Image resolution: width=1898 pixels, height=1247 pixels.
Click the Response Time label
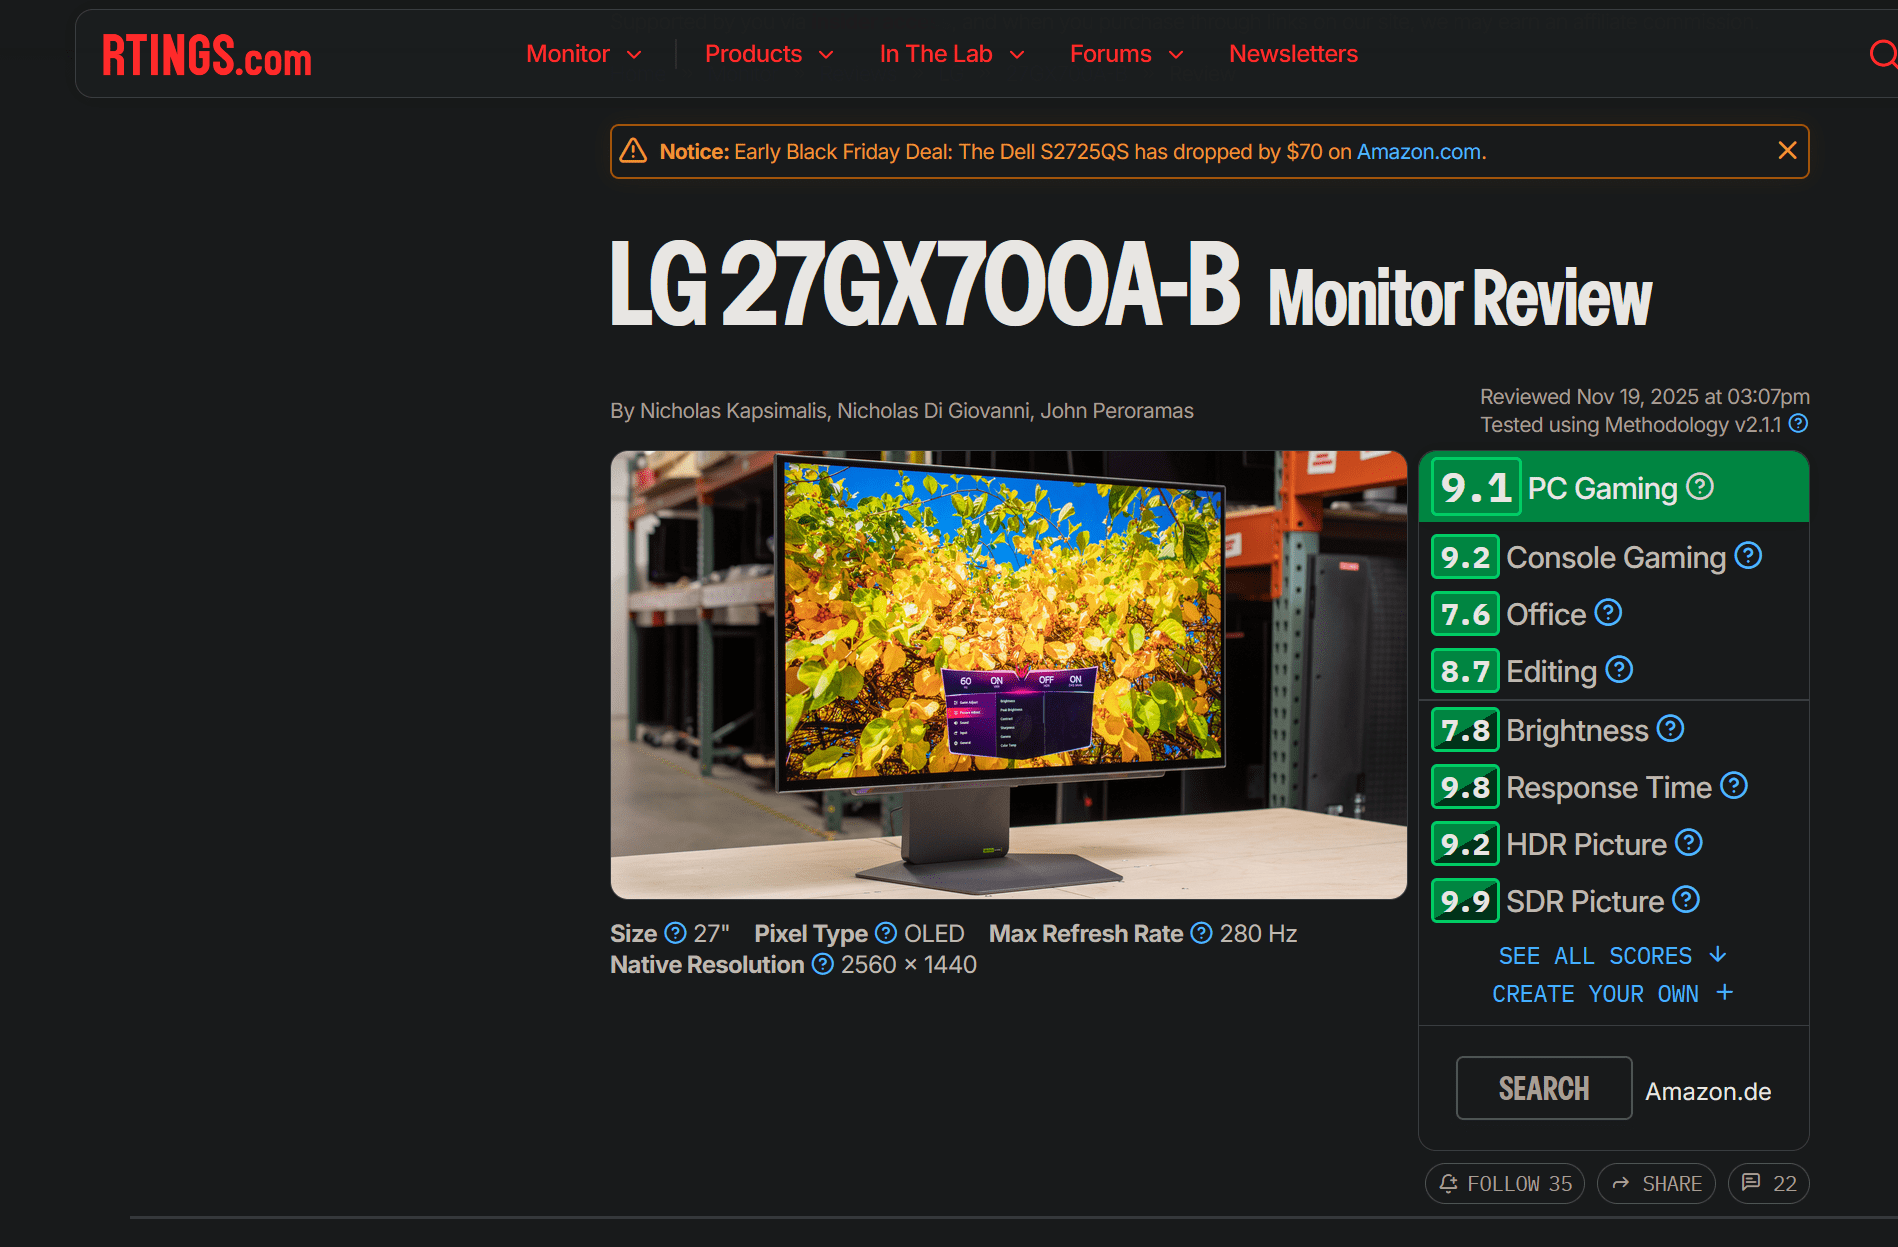tap(1609, 787)
